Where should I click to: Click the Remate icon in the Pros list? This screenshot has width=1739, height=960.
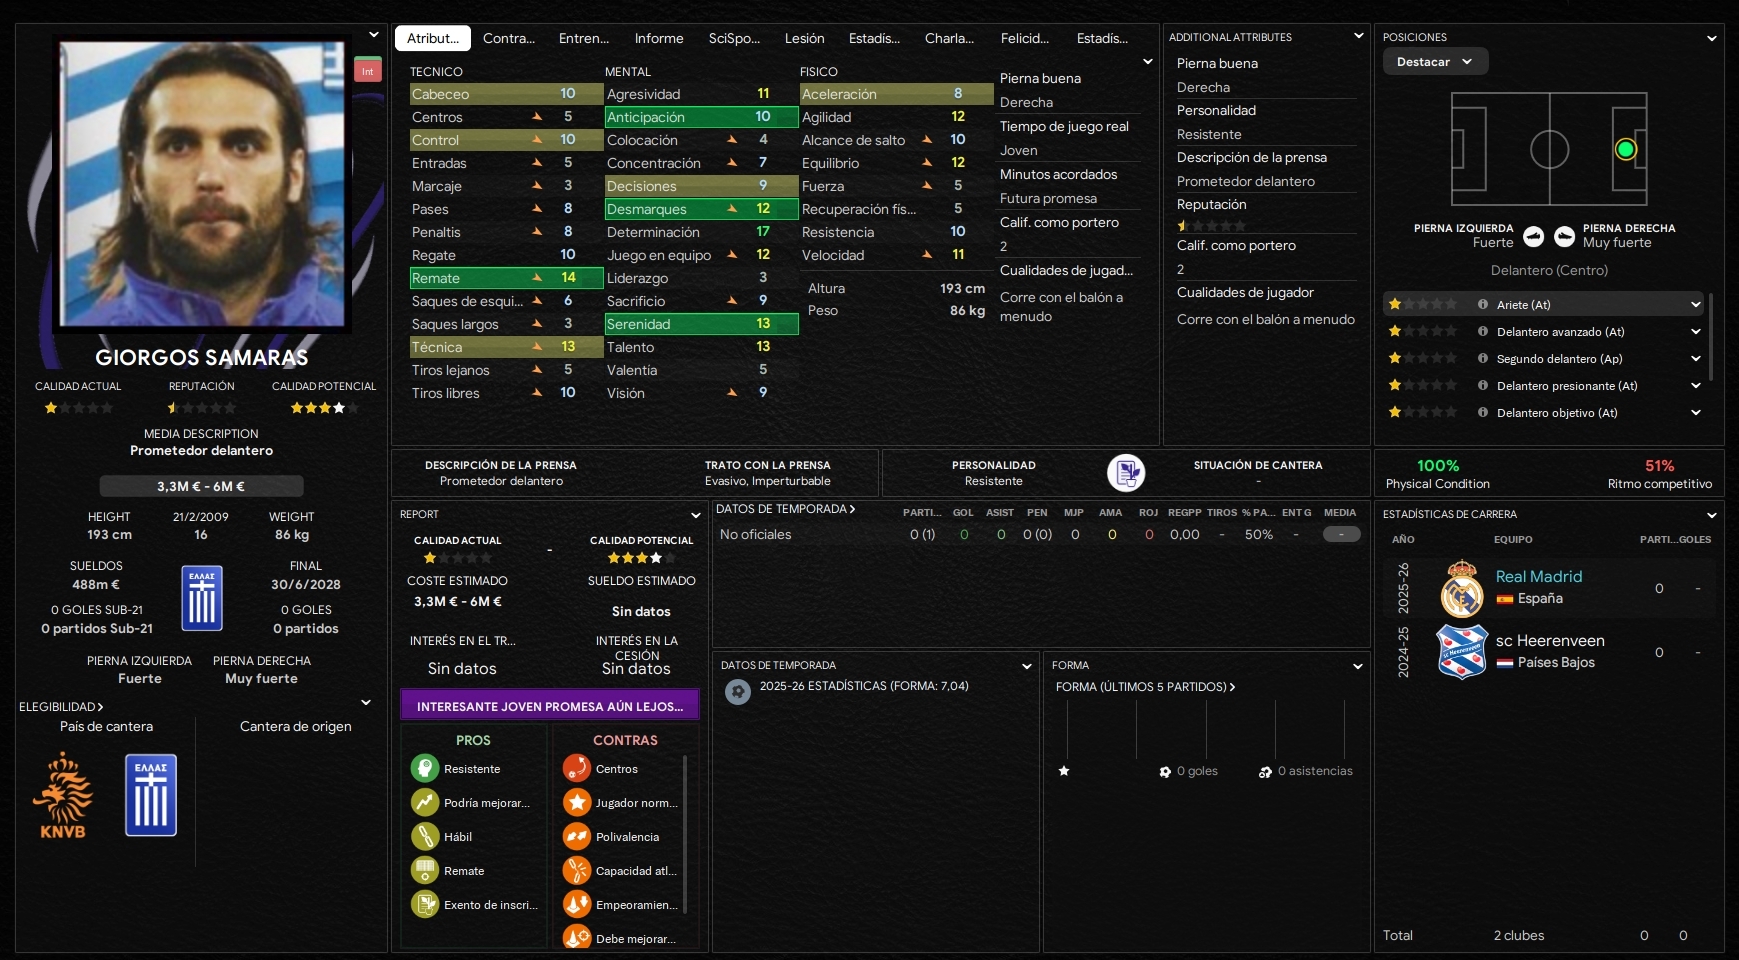[425, 870]
